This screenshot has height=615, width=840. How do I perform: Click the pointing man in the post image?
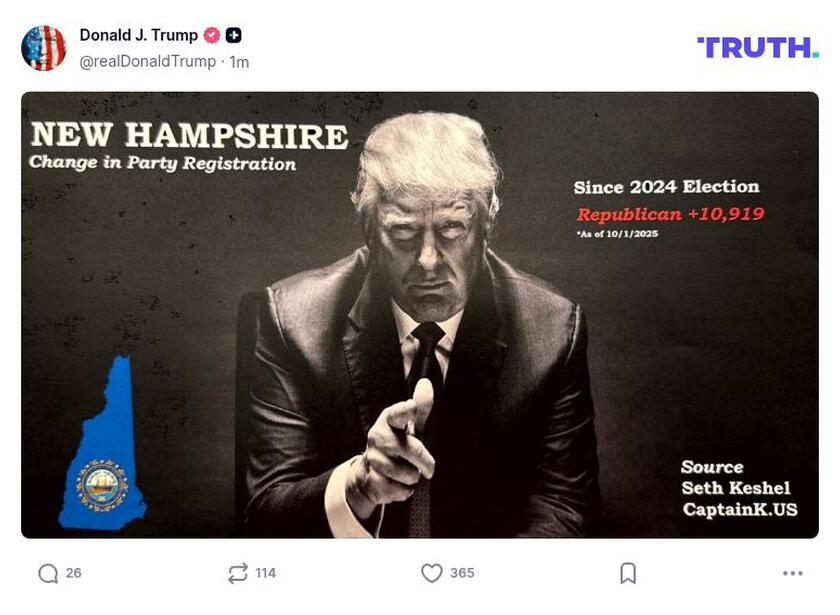[x=420, y=330]
